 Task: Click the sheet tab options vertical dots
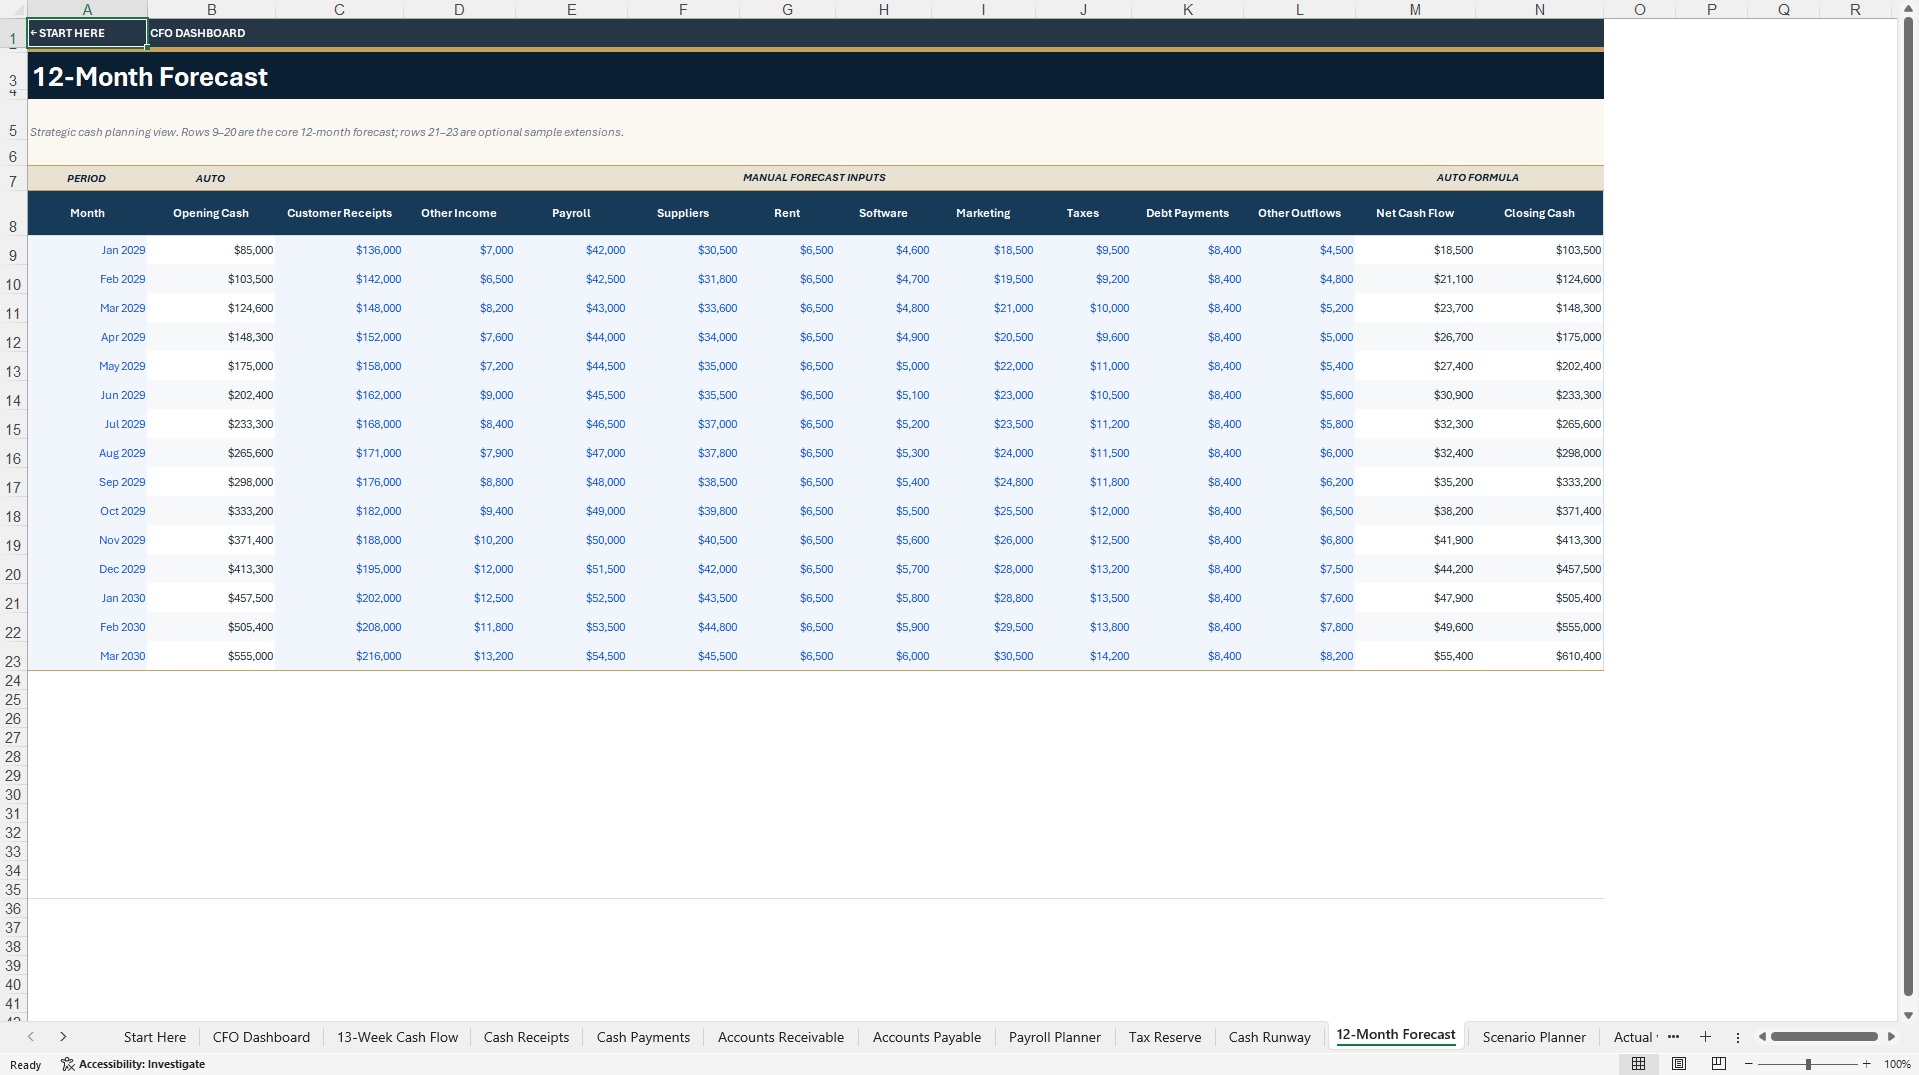[1738, 1037]
